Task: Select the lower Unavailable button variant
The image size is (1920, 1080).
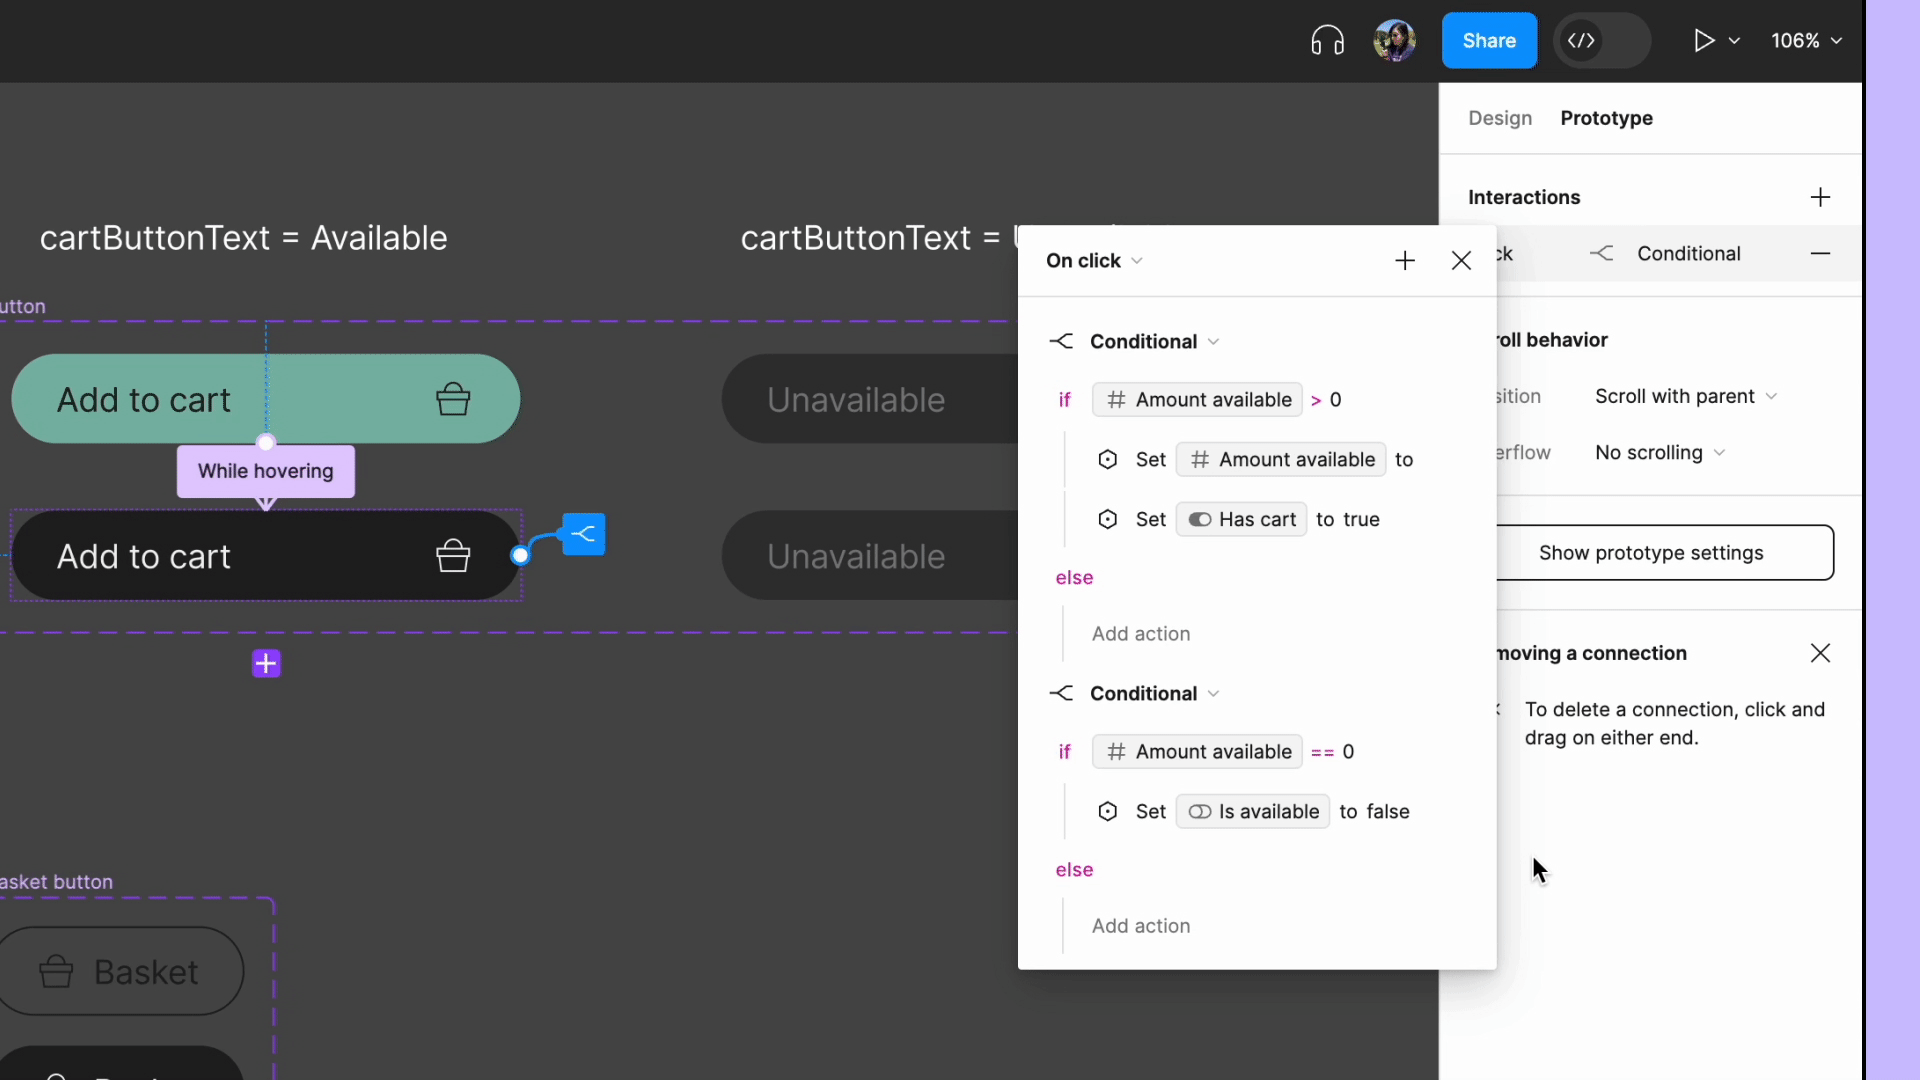Action: [870, 556]
